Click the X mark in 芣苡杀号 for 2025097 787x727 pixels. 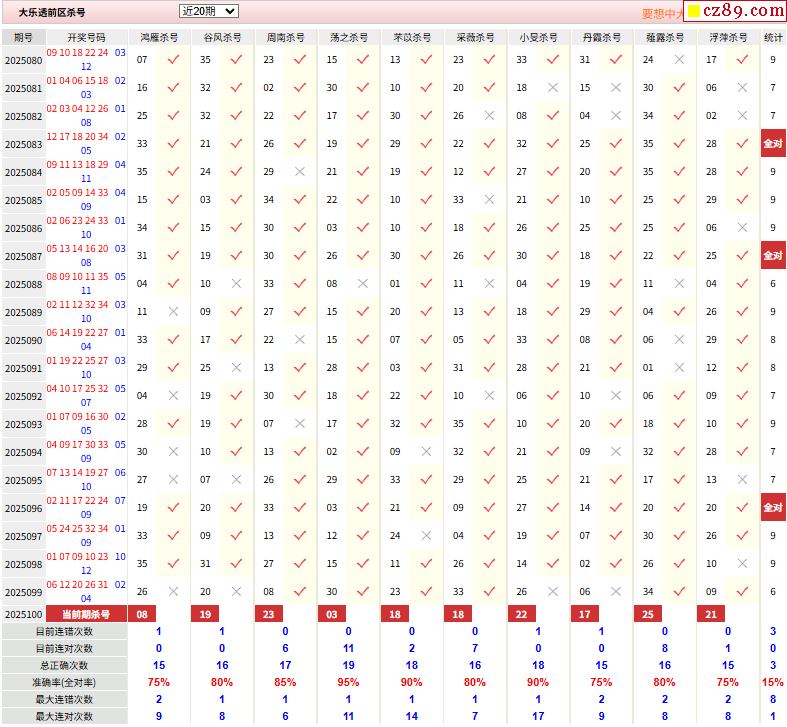point(426,536)
